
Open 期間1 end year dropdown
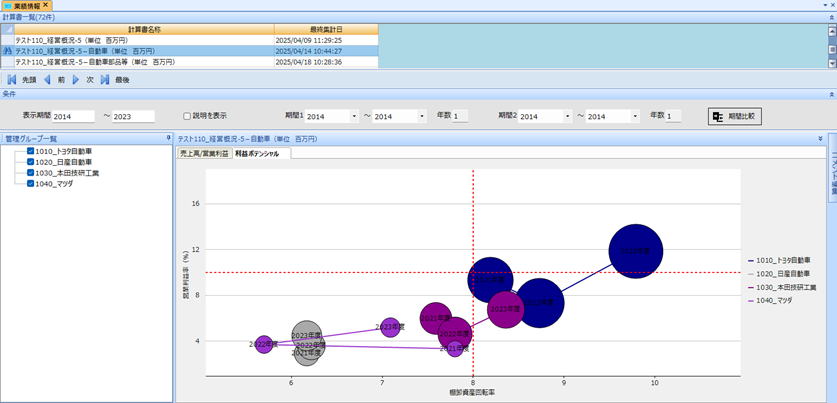tap(422, 116)
